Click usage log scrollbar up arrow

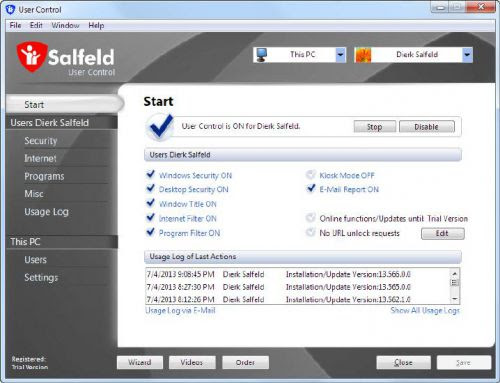point(455,273)
